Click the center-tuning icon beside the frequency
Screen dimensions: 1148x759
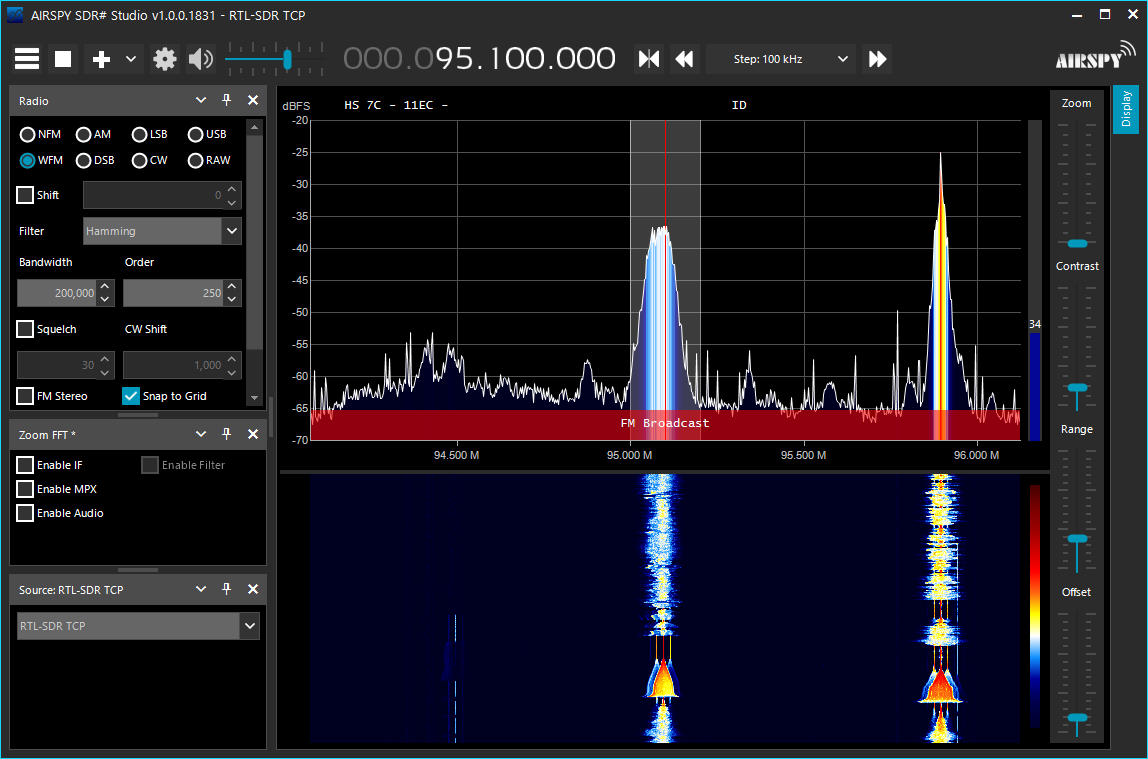click(649, 59)
